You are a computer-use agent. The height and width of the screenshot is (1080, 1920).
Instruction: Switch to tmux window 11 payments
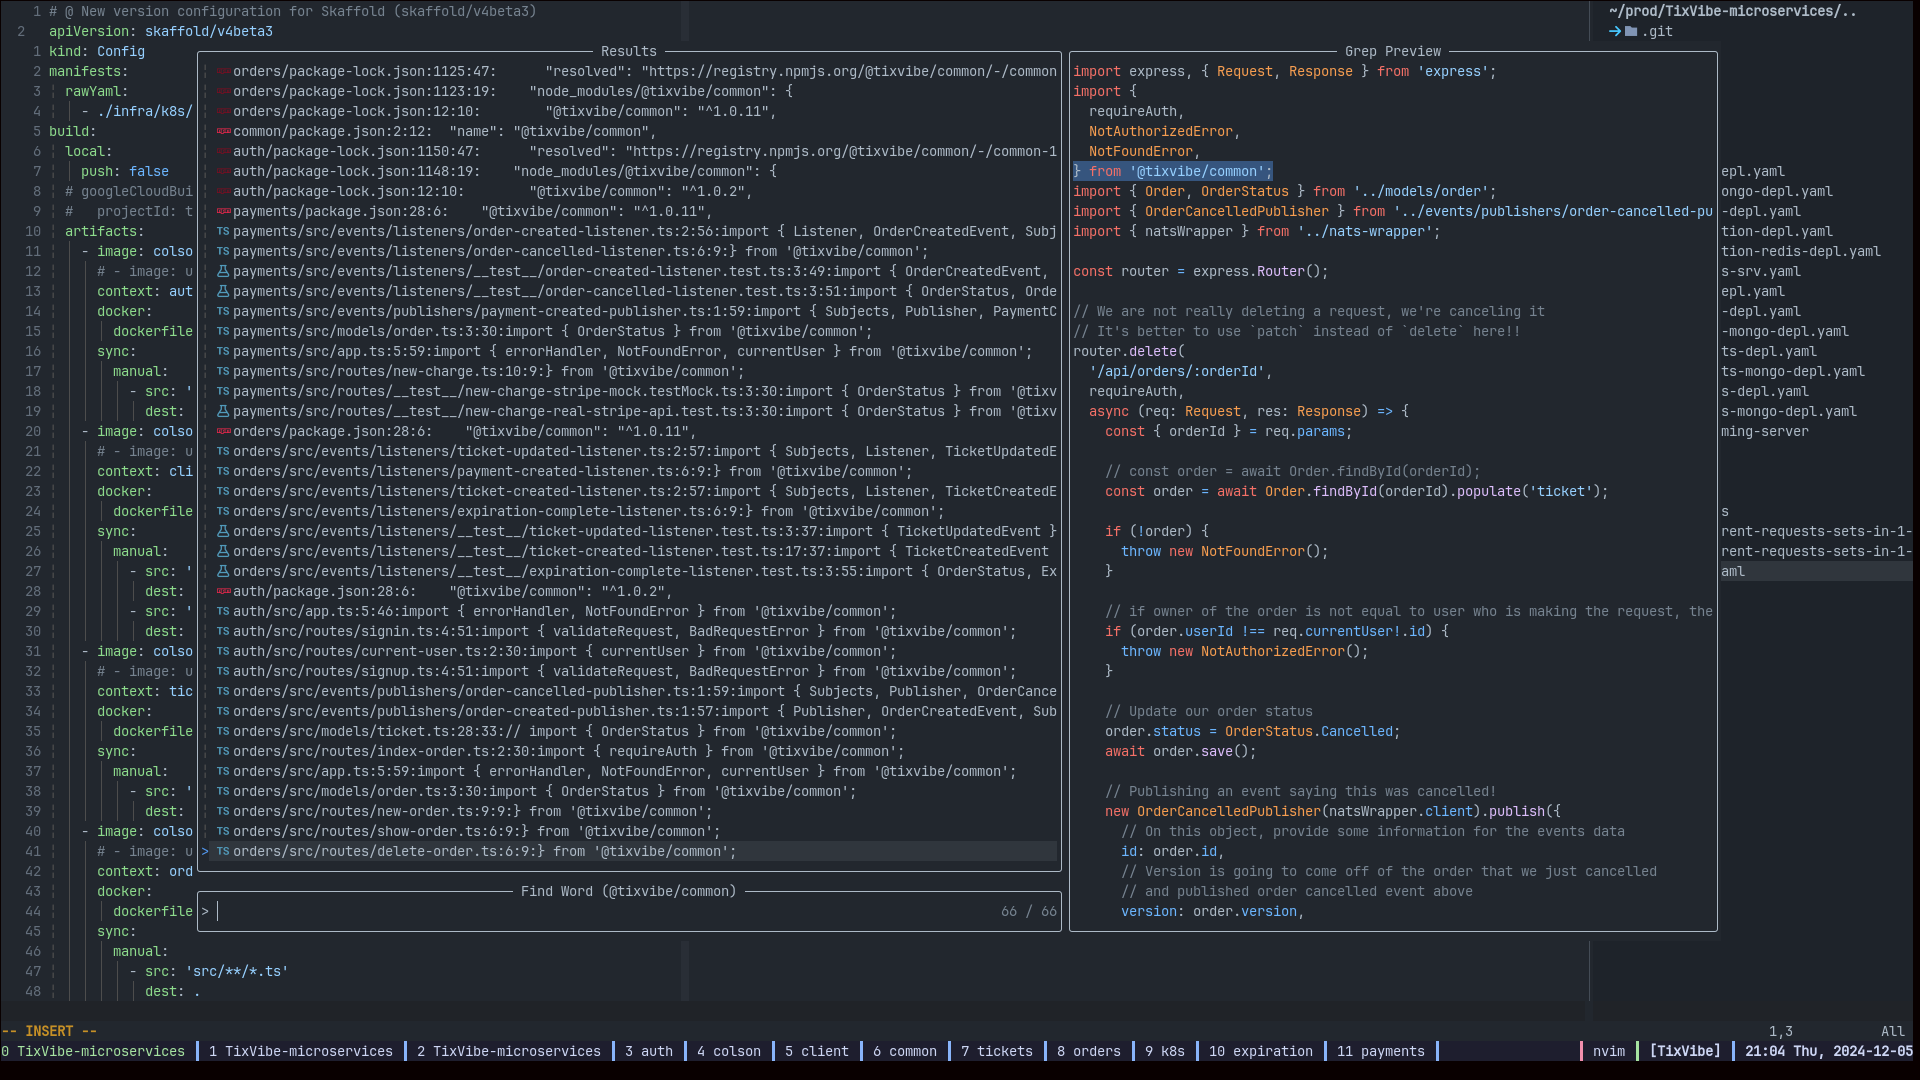coord(1380,1051)
